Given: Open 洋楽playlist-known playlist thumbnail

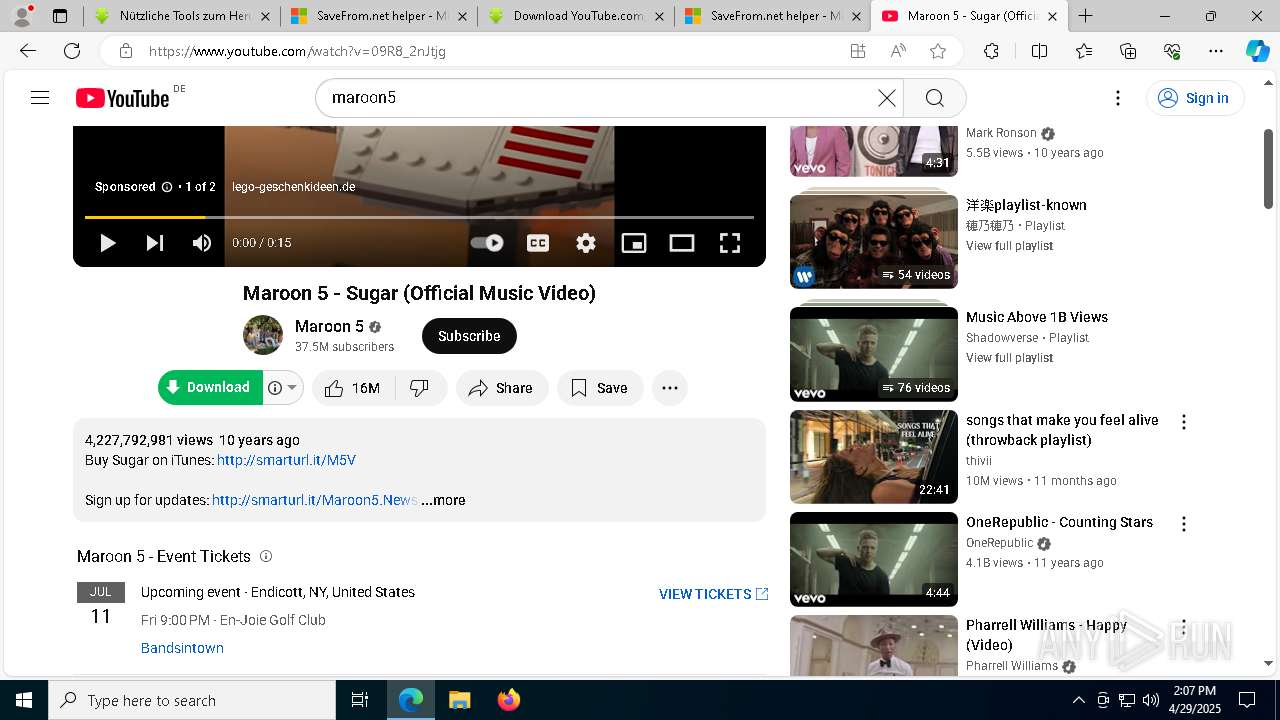Looking at the screenshot, I should point(874,241).
